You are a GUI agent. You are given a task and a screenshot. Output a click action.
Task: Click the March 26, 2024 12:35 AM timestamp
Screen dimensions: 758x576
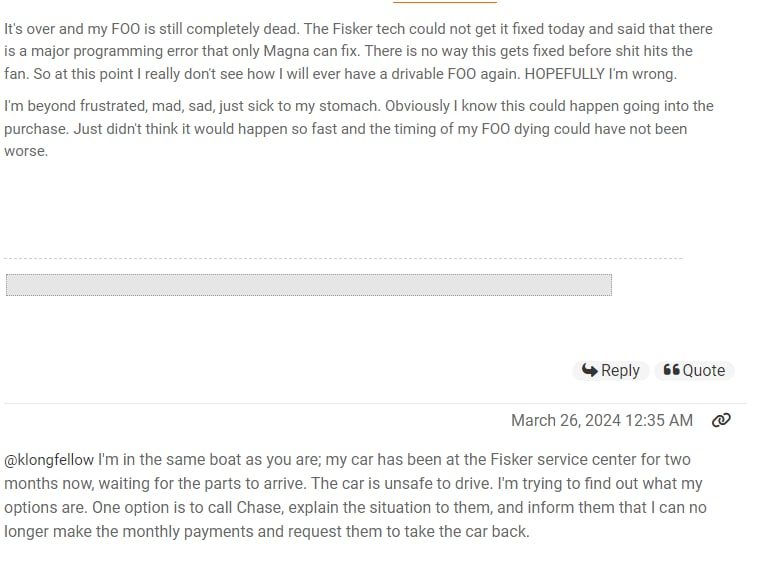[602, 420]
